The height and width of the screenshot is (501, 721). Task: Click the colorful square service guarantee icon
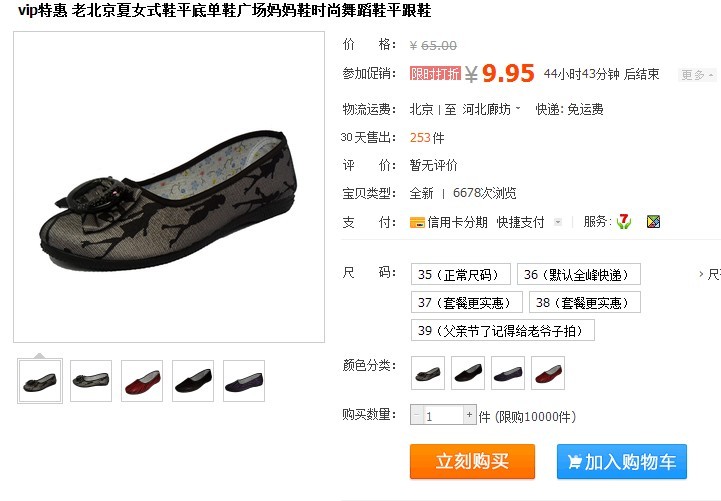point(653,222)
